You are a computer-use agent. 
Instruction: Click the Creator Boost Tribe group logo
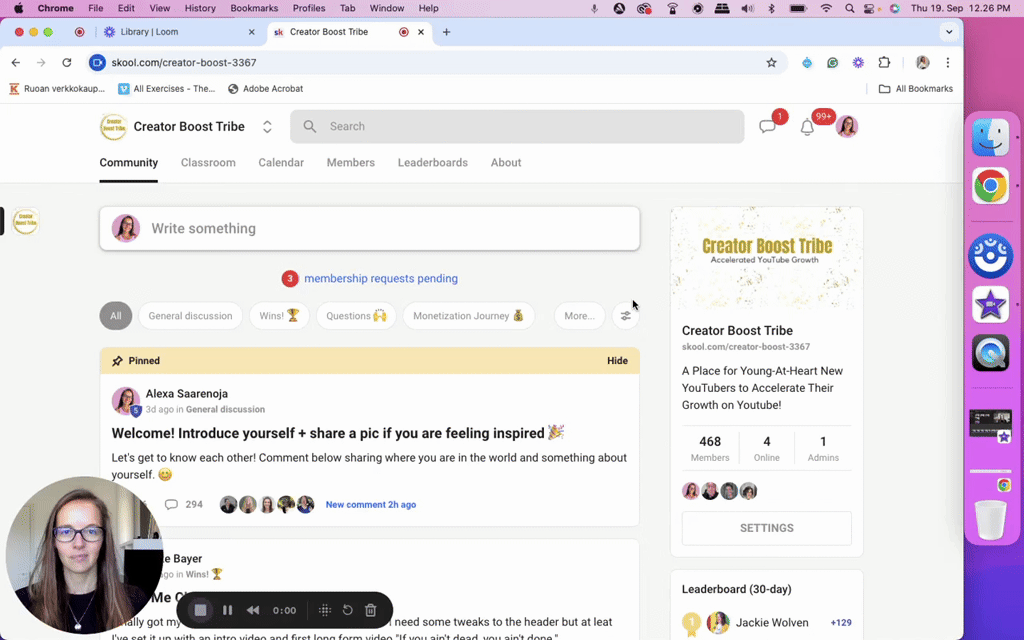[x=113, y=127]
